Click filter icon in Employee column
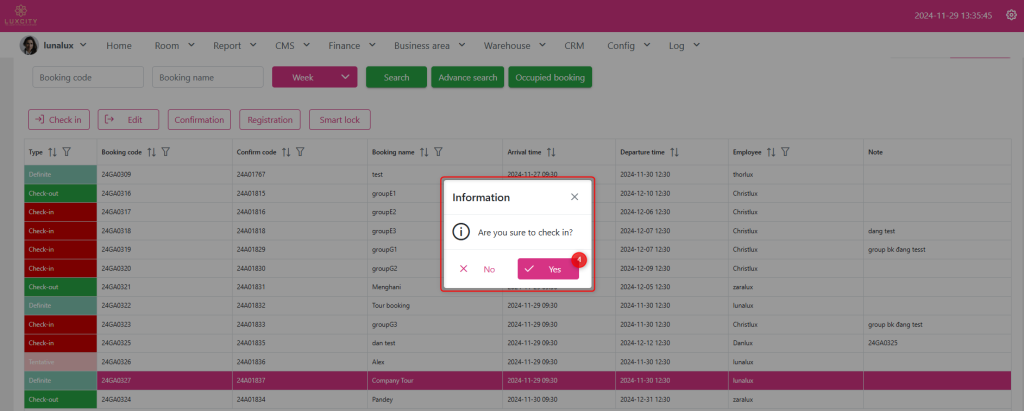Image resolution: width=1024 pixels, height=411 pixels. click(786, 152)
